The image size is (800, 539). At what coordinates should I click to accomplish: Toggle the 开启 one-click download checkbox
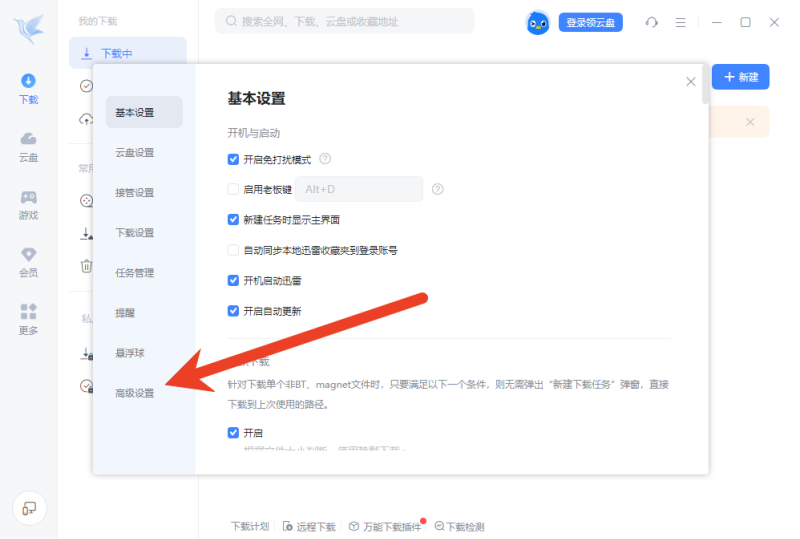tap(233, 433)
